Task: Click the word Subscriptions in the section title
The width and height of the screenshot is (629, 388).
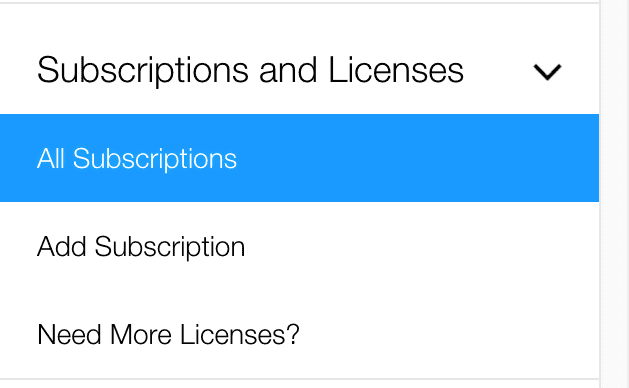Action: (142, 71)
